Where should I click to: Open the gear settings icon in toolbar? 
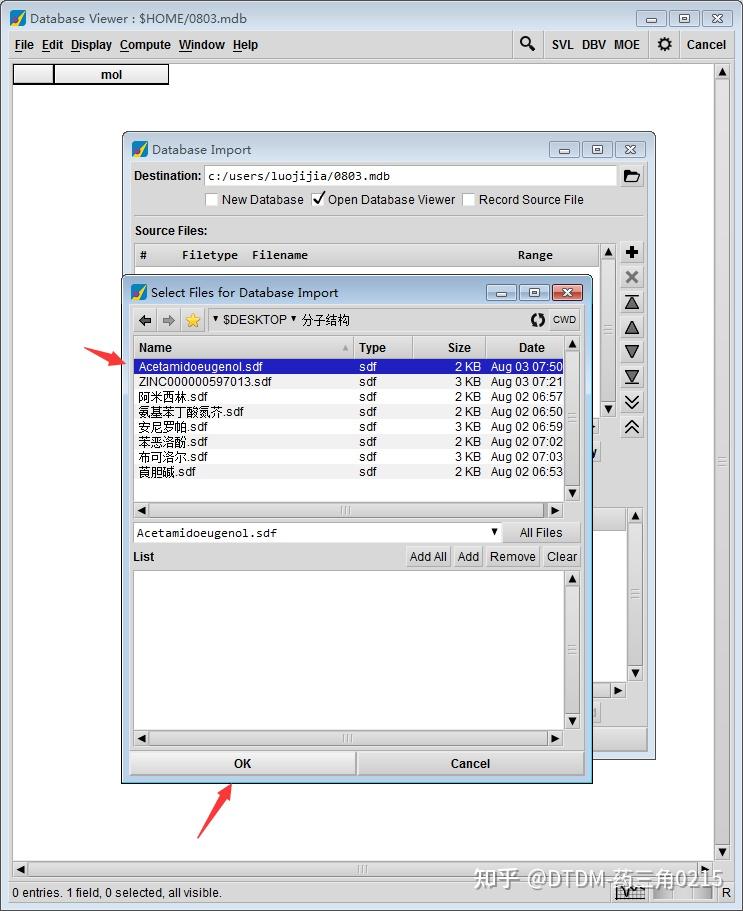click(x=664, y=44)
